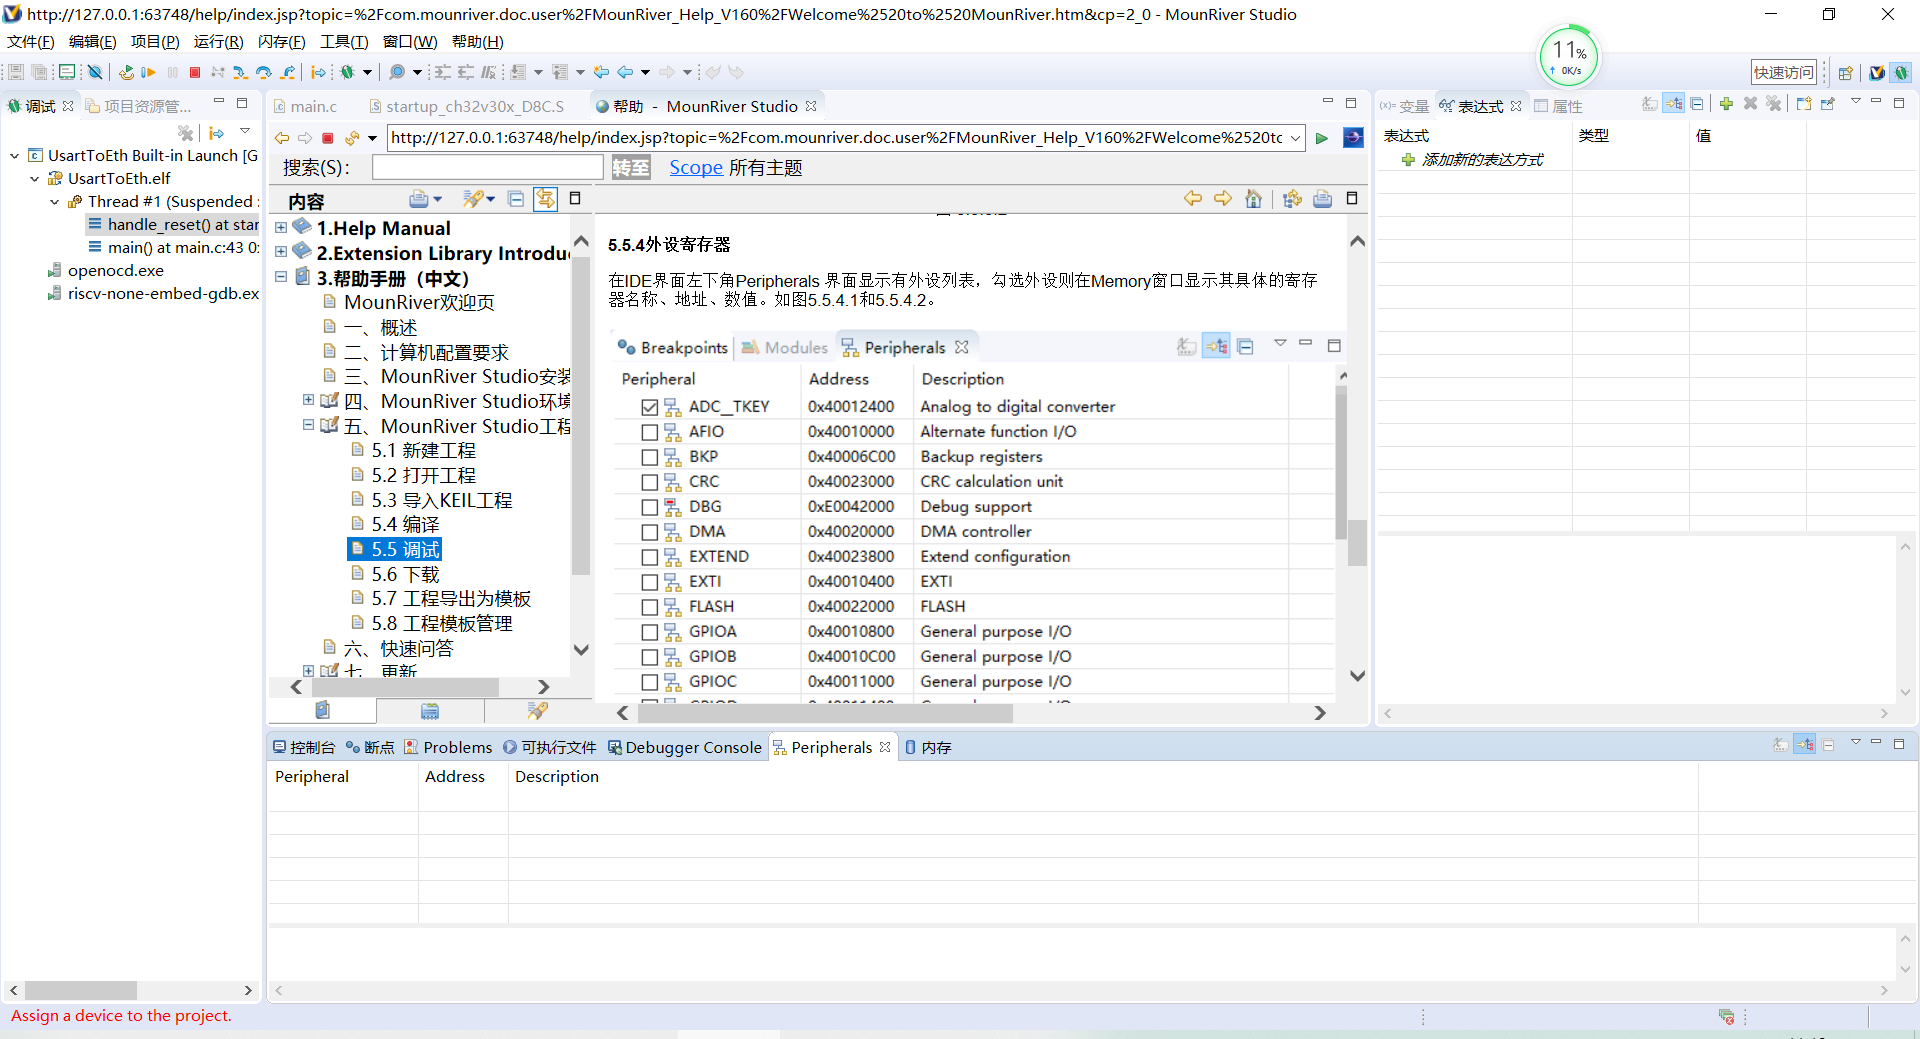
Task: Open the Open Perspective icon
Action: tap(1846, 72)
